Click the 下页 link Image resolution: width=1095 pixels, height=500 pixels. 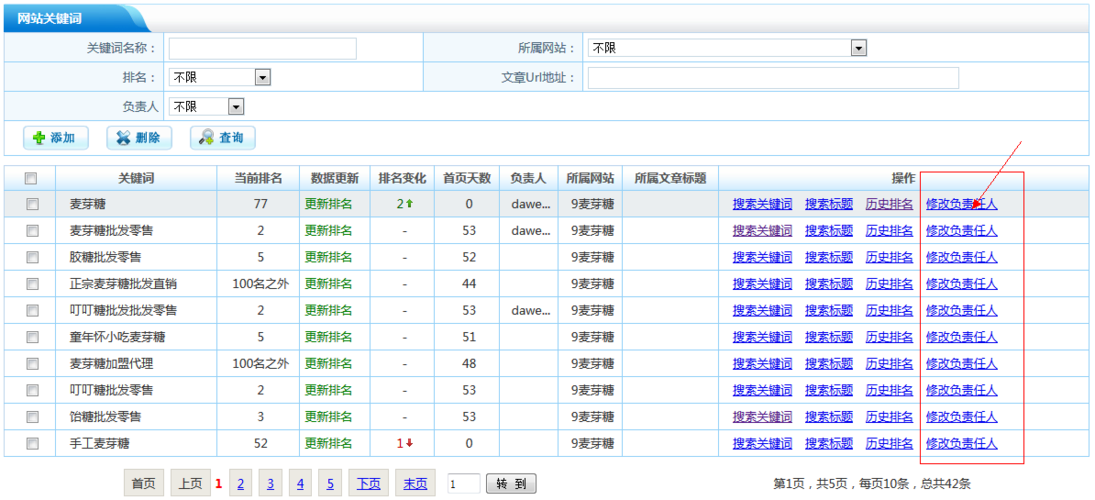(369, 483)
